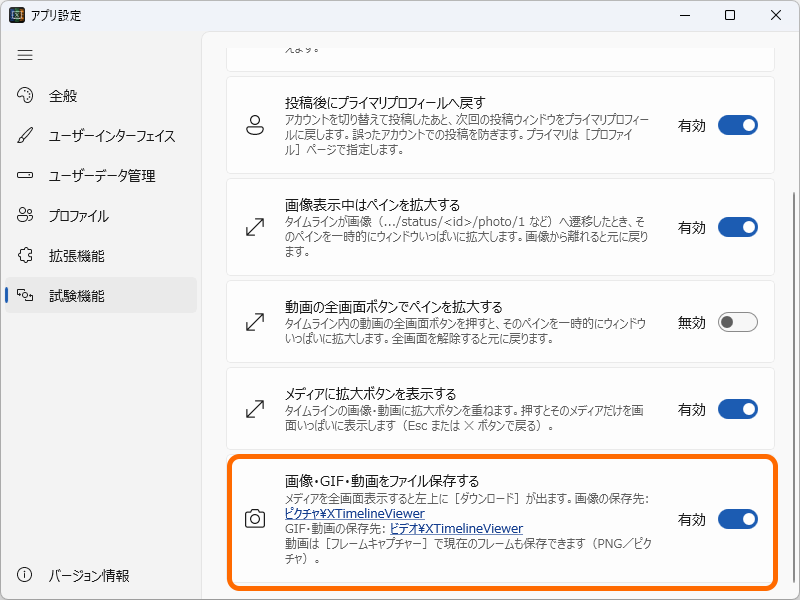The height and width of the screenshot is (600, 800).
Task: Click the アプリ設定 window title text
Action: coord(56,15)
